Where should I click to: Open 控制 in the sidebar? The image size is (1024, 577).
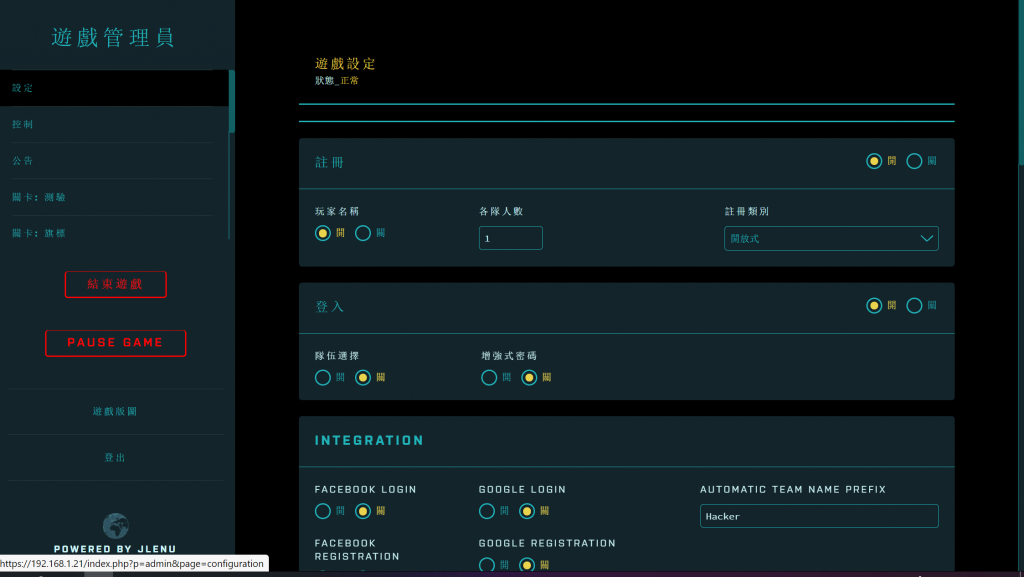click(x=23, y=124)
